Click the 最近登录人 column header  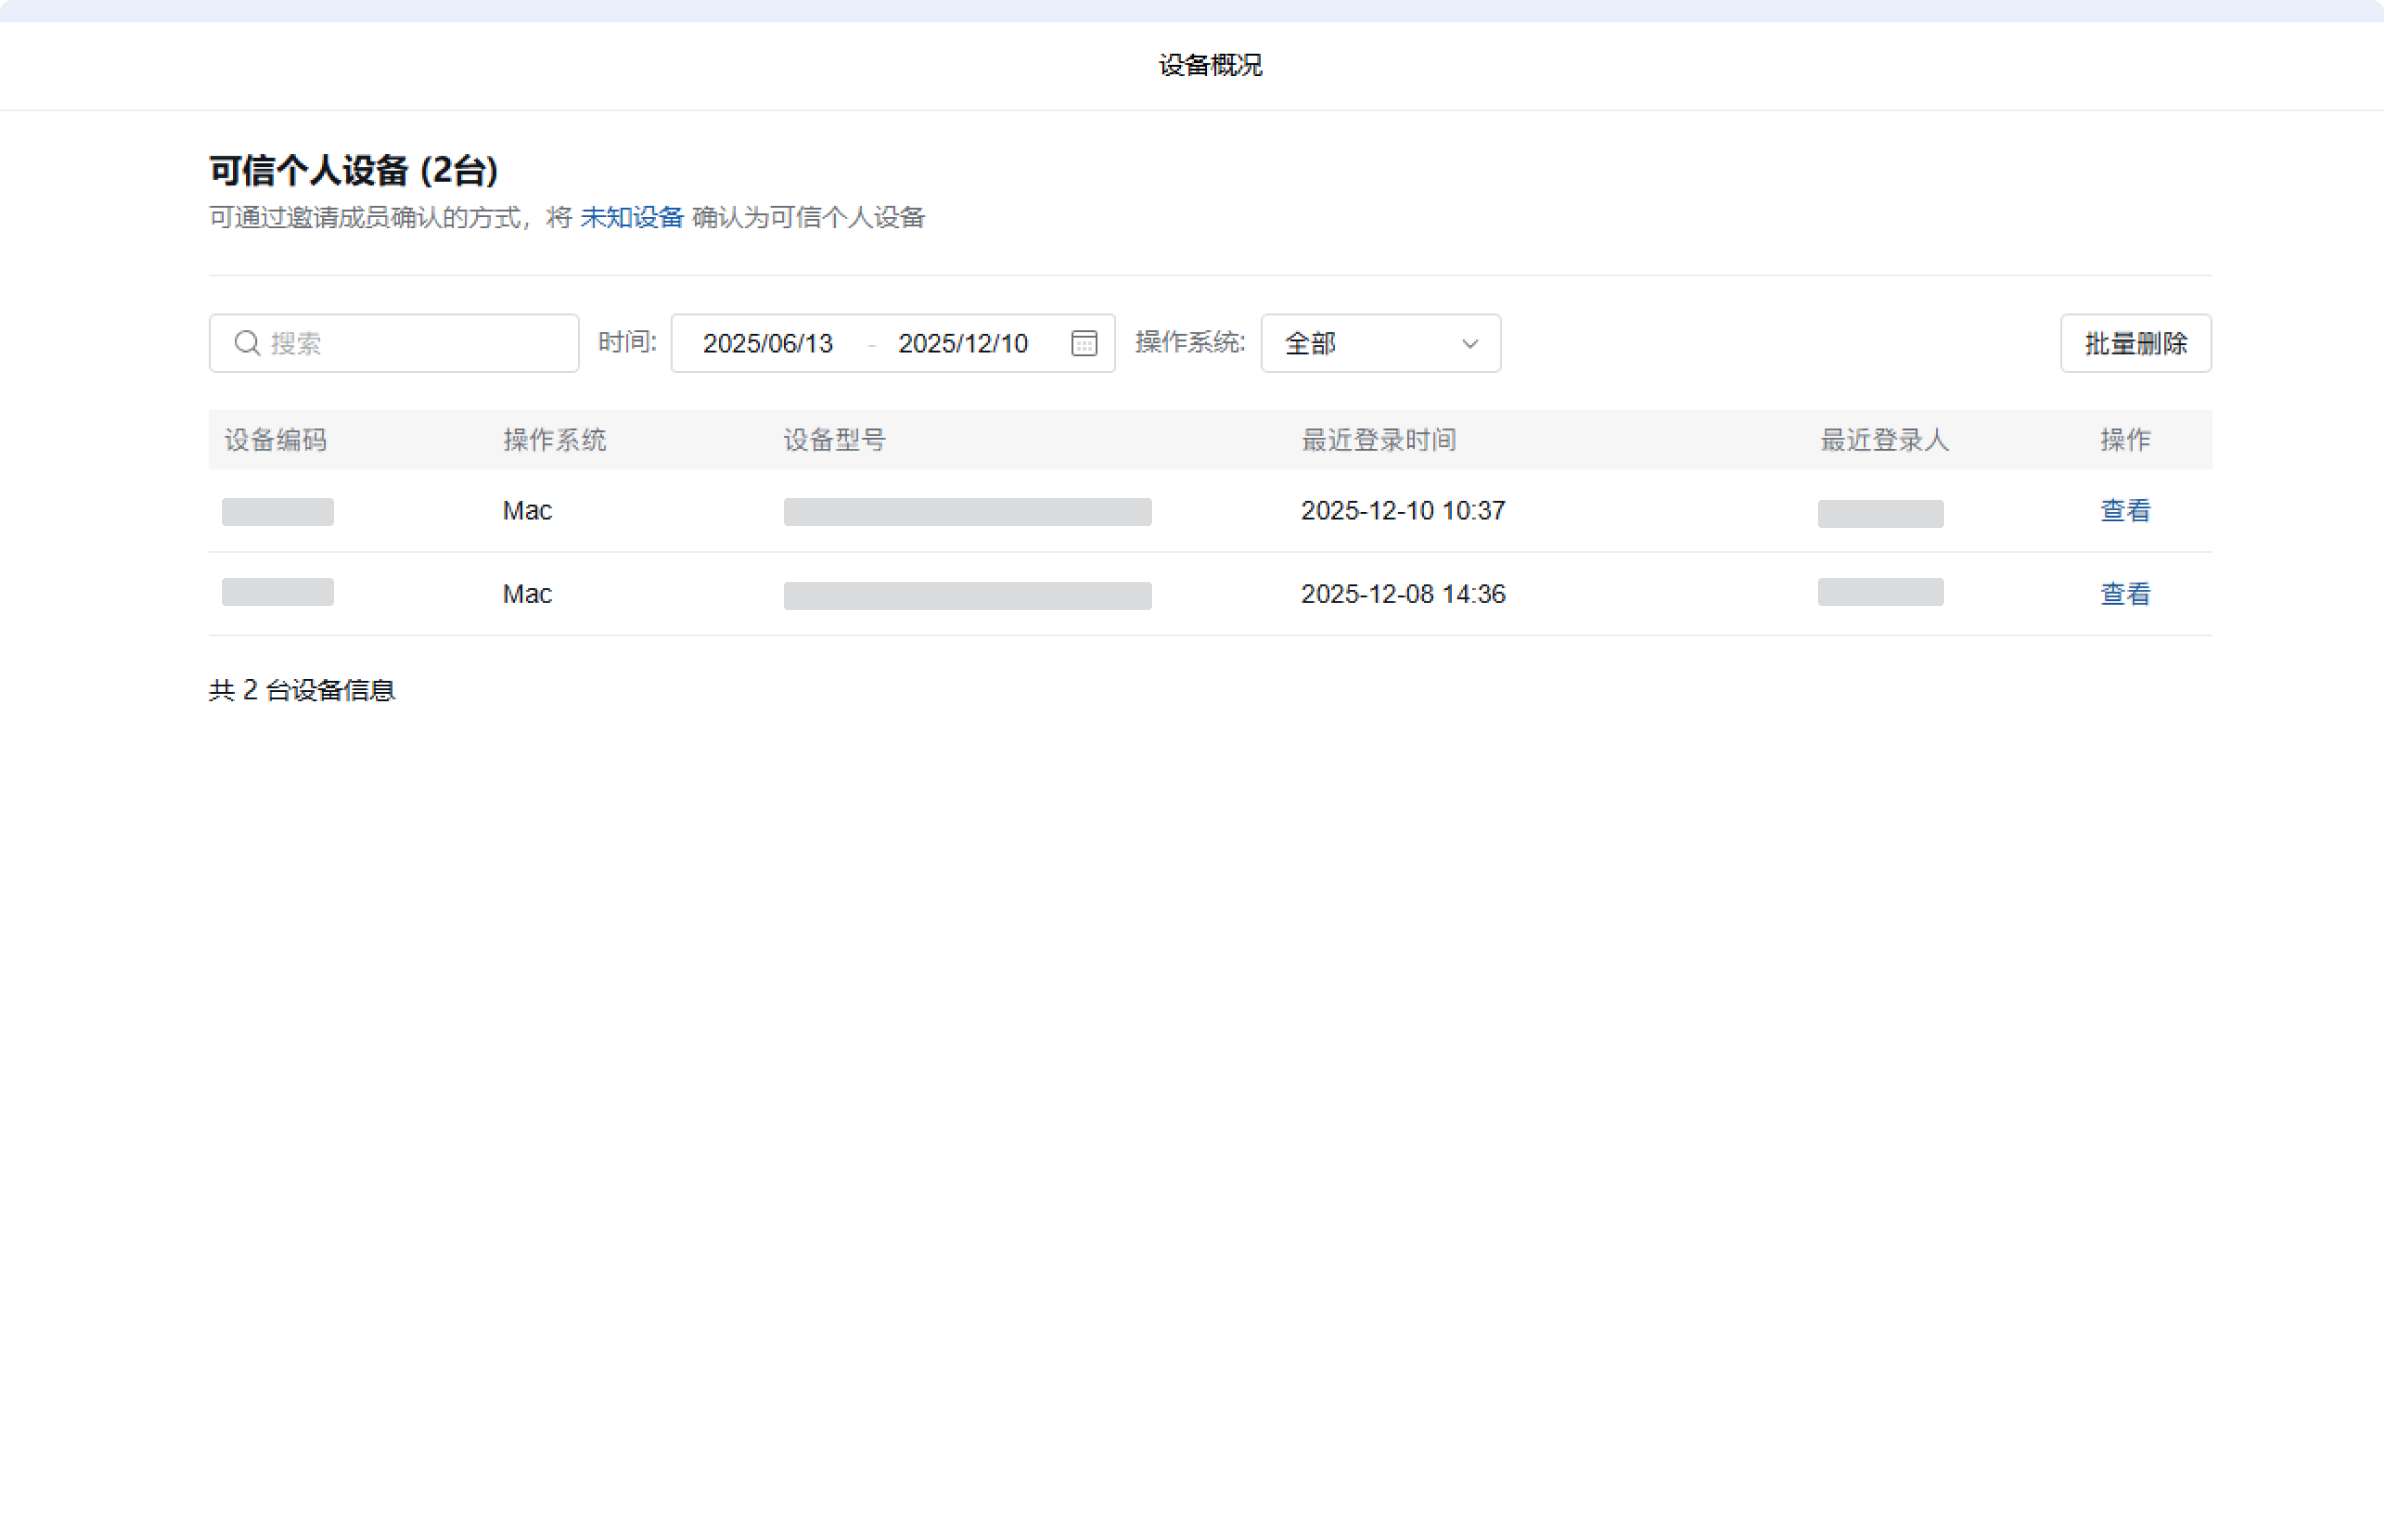coord(1884,440)
